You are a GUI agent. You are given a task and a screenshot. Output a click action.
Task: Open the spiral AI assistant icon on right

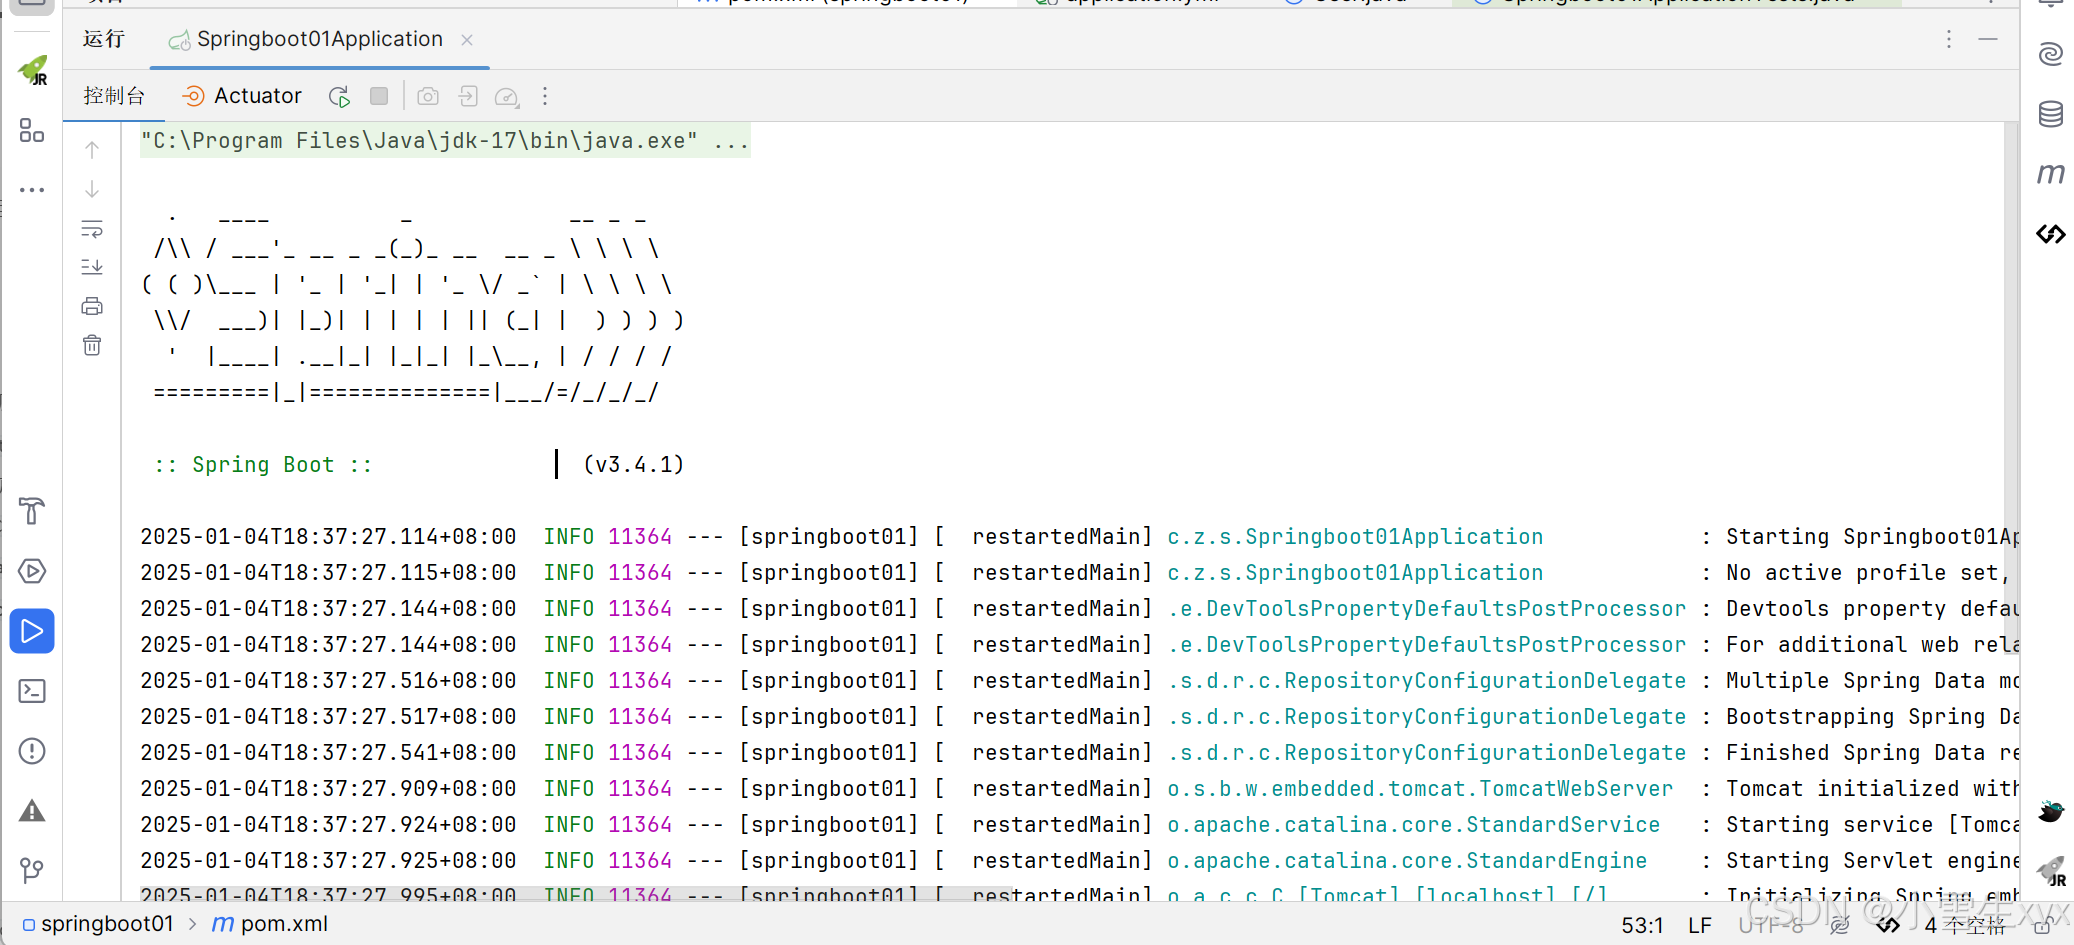[x=2051, y=53]
